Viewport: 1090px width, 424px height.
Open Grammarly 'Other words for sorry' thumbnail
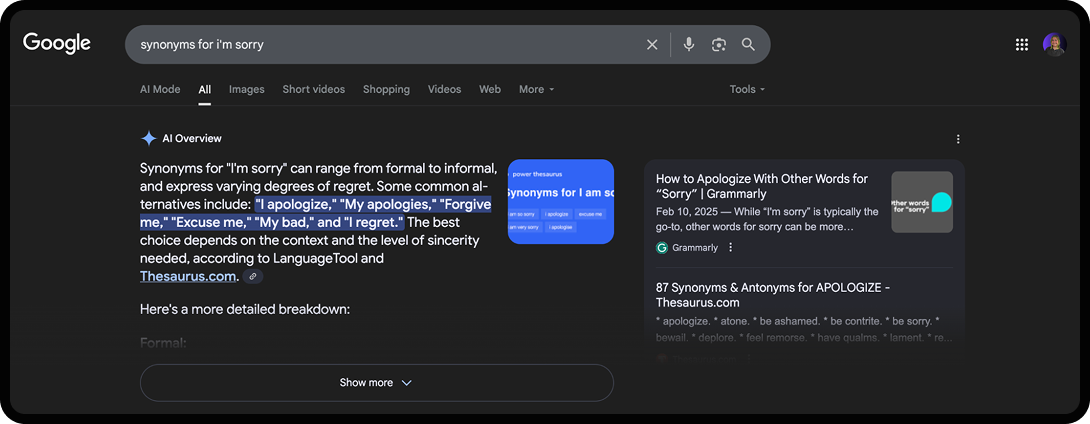[922, 202]
